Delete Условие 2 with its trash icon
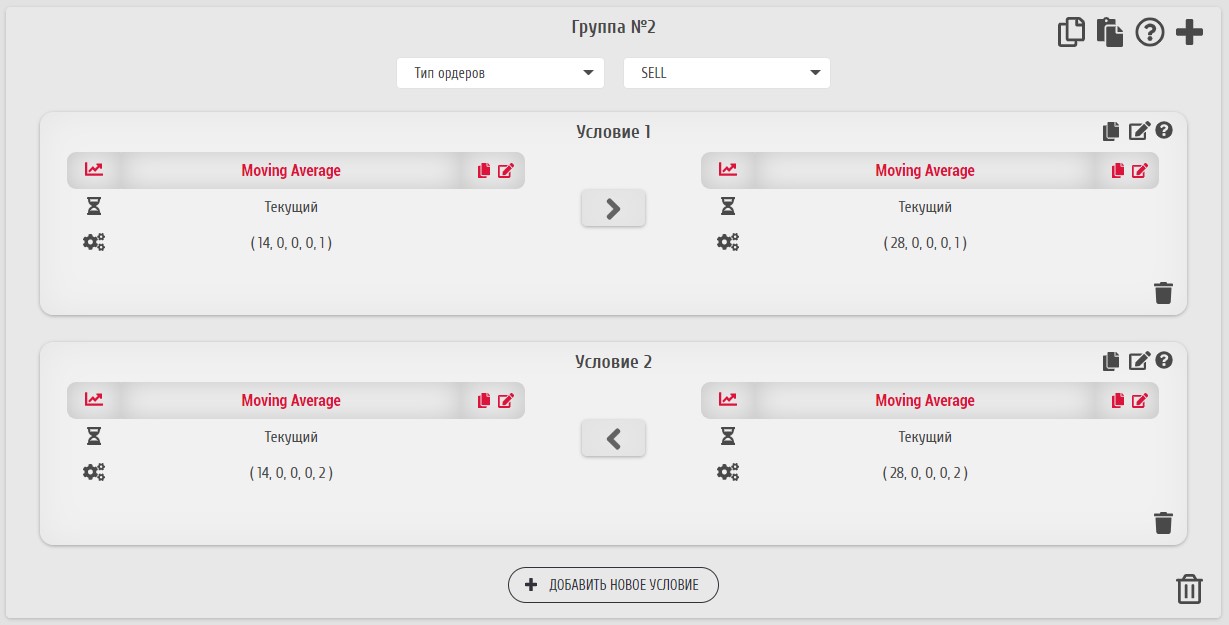The width and height of the screenshot is (1229, 625). pos(1163,523)
